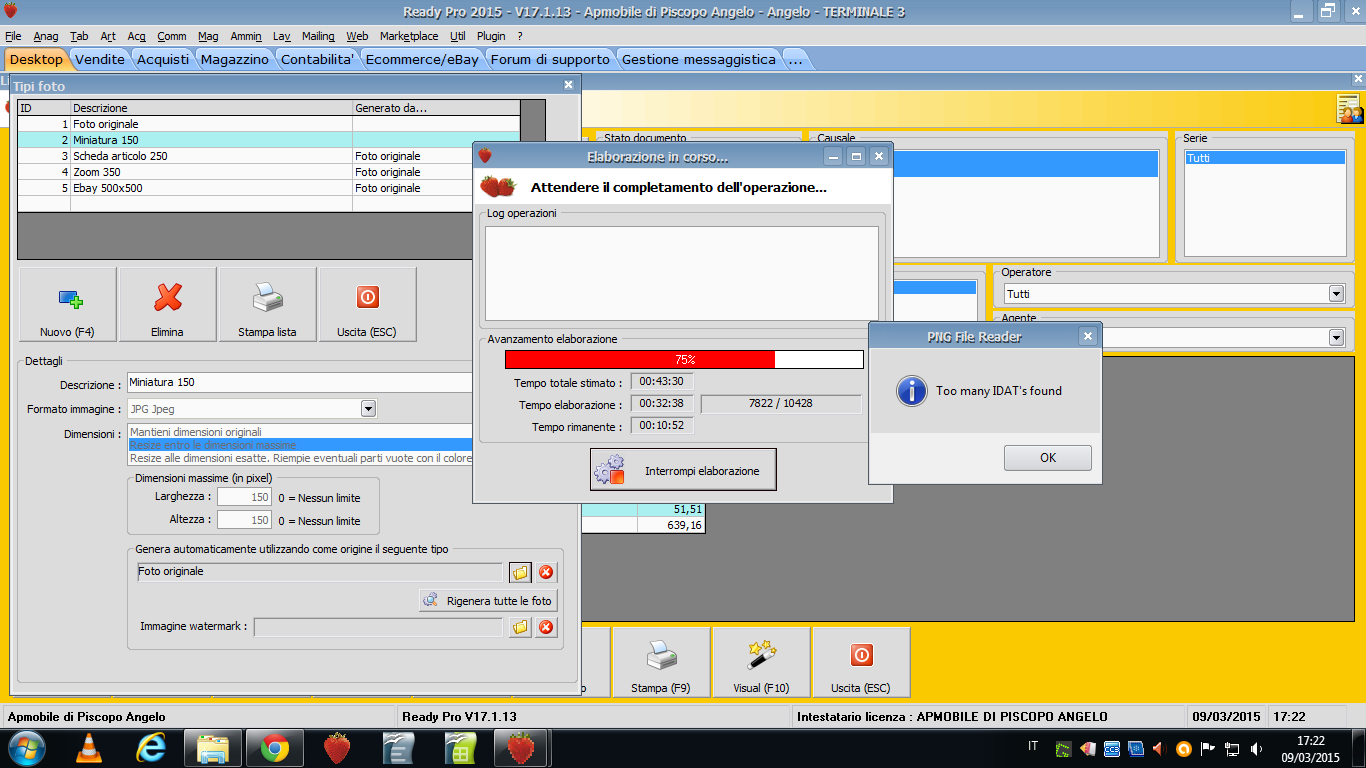
Task: Click the Altezza input field
Action: click(244, 520)
